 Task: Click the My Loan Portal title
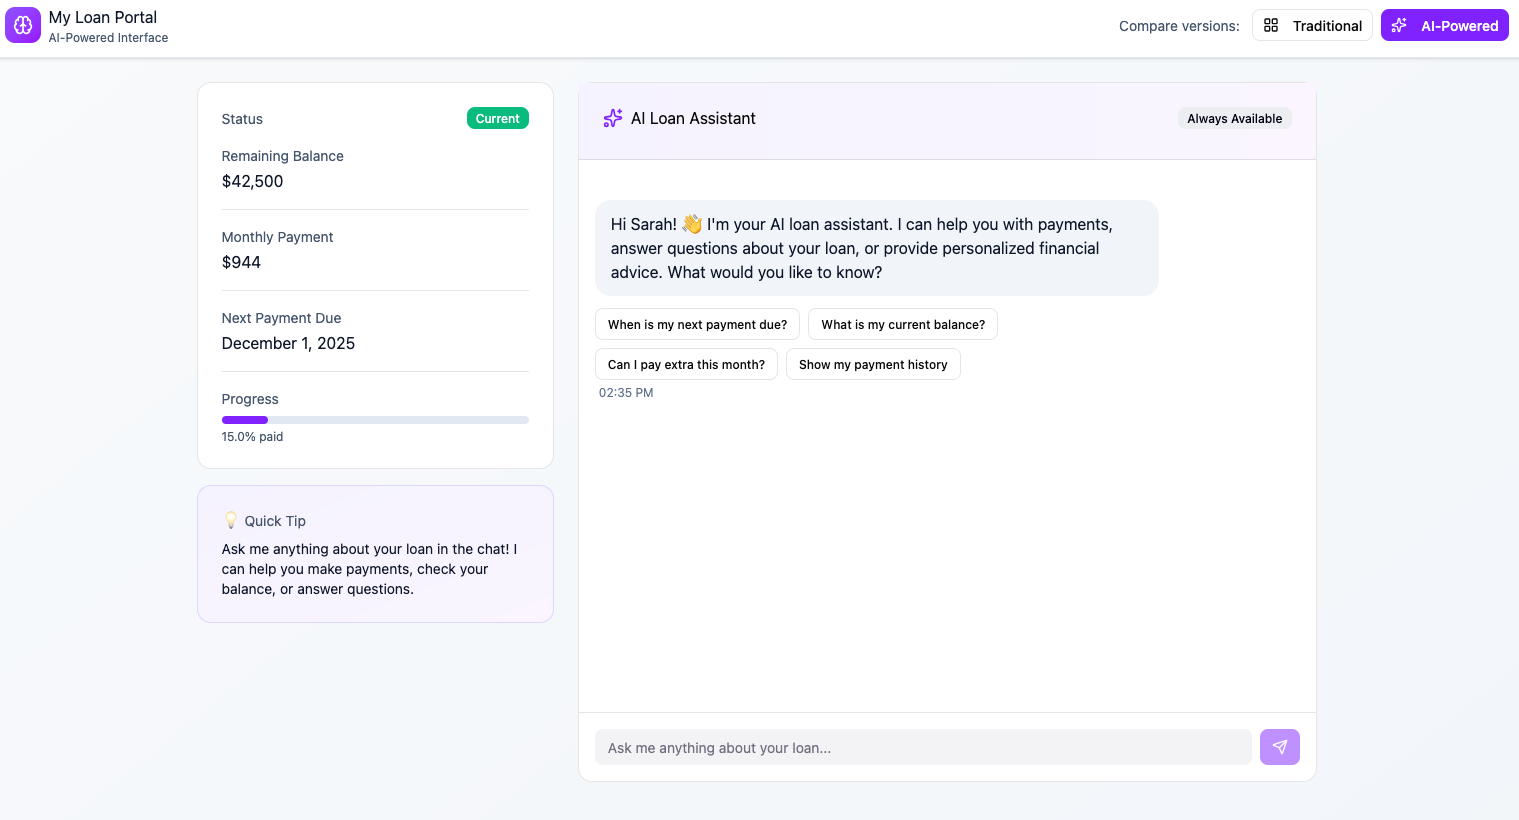click(103, 17)
